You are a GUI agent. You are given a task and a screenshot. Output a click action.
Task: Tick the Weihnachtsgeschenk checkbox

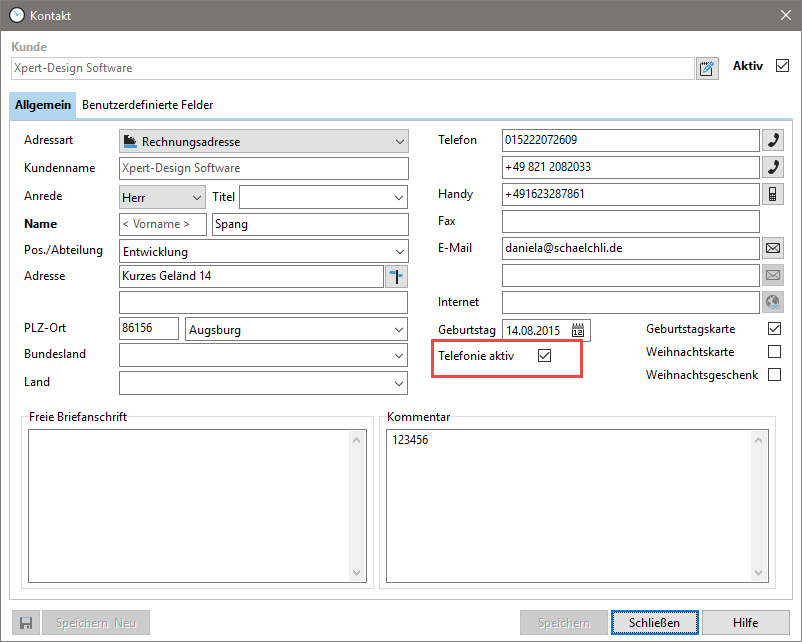tap(774, 375)
